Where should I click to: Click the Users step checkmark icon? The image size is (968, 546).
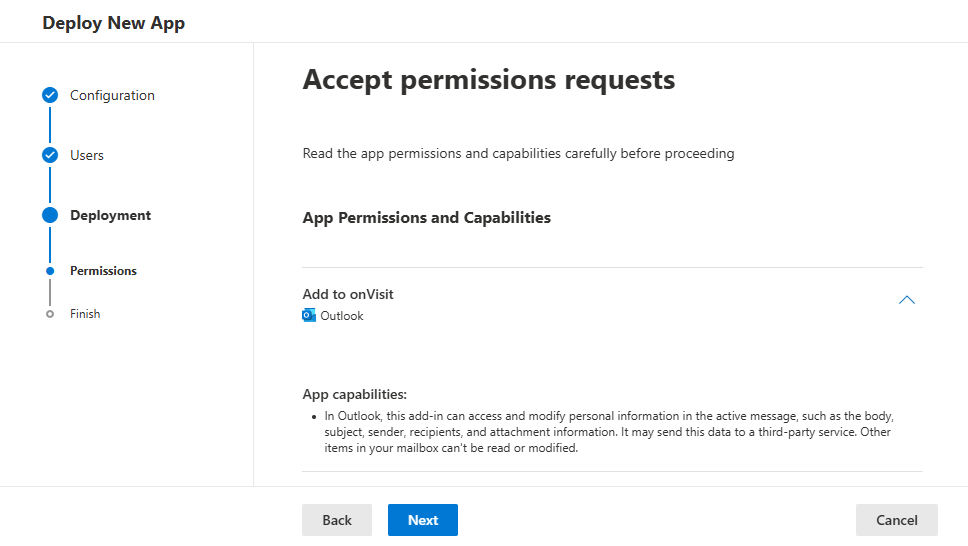coord(50,155)
